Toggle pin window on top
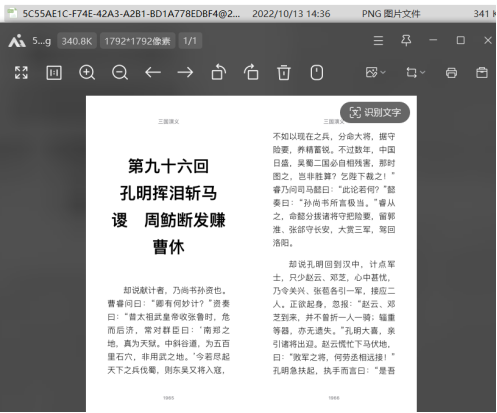 click(406, 40)
